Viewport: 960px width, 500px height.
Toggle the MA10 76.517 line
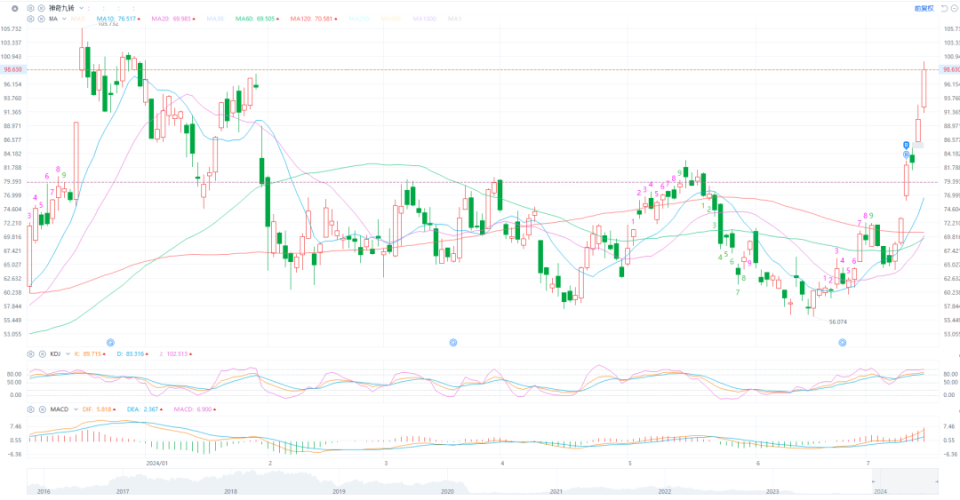(x=118, y=19)
